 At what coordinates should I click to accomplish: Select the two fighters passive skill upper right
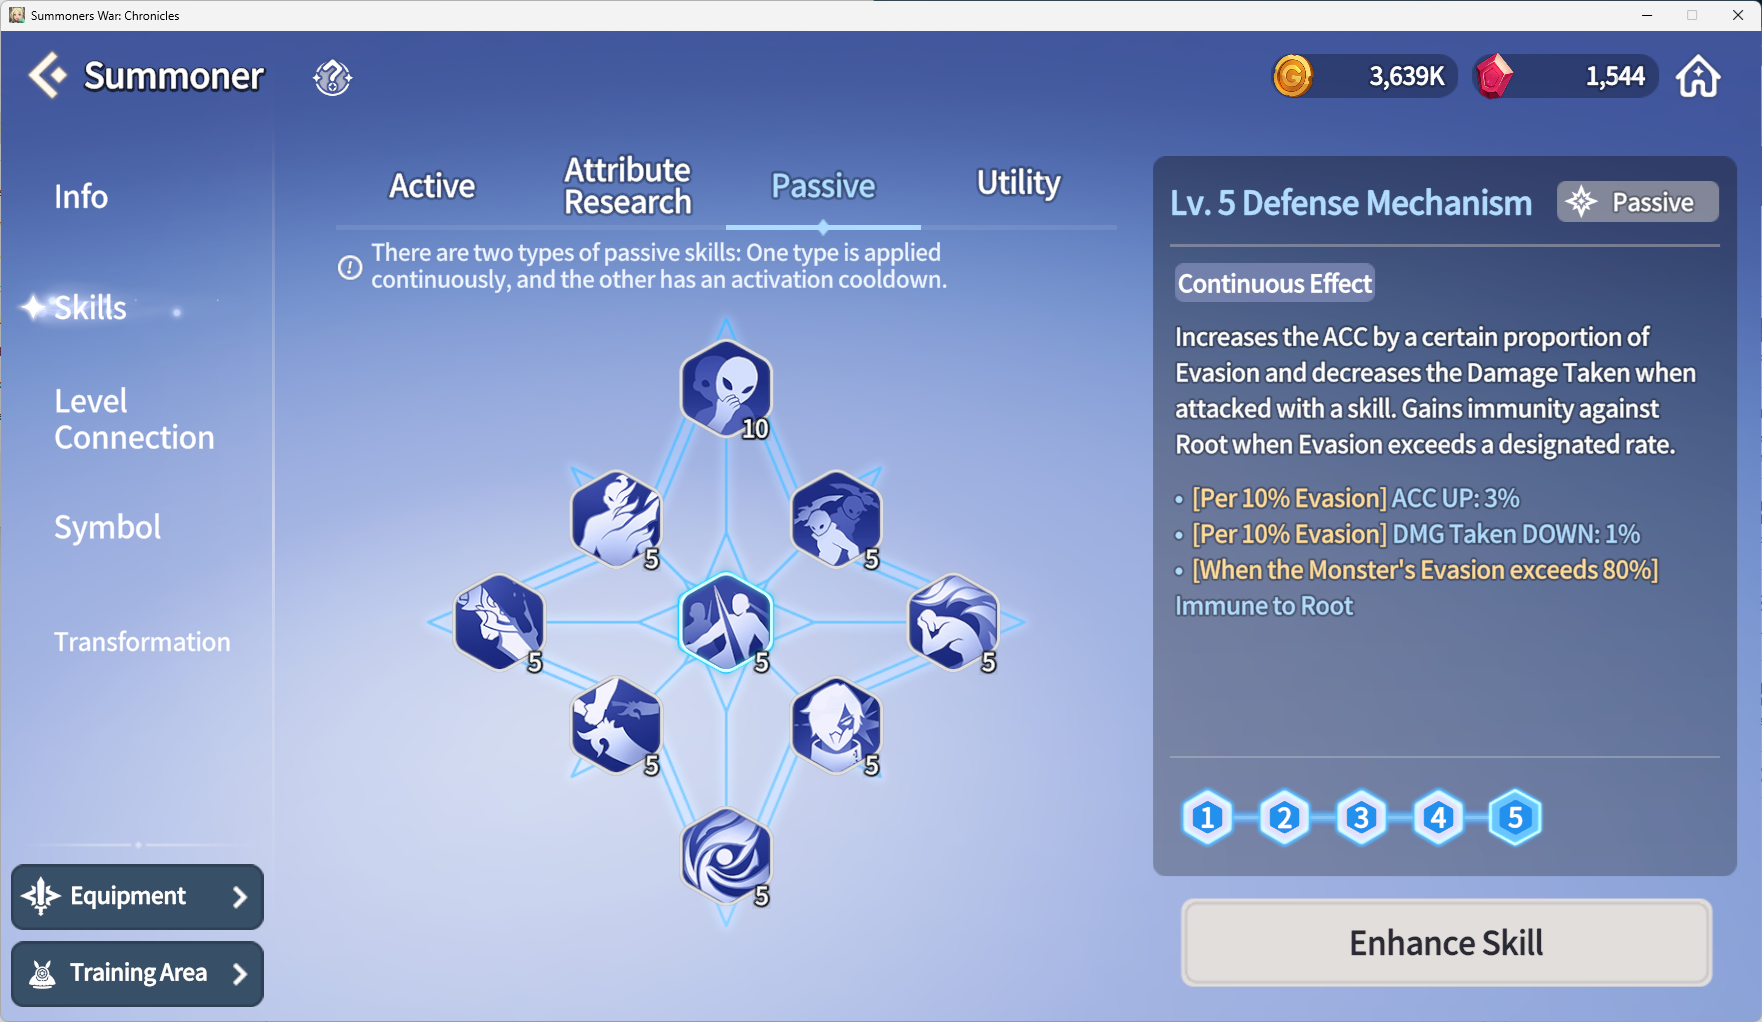click(x=836, y=519)
